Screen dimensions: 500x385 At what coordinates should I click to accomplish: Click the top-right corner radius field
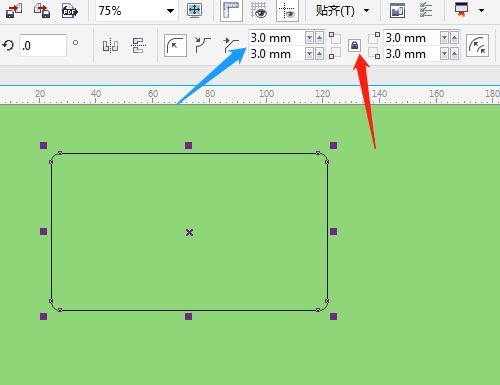[x=412, y=38]
